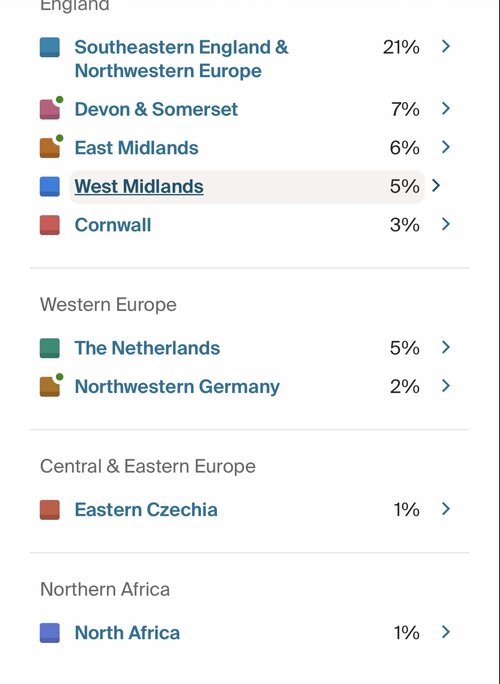
Task: Expand Southeastern England & Northwestern Europe chevron
Action: pos(445,46)
